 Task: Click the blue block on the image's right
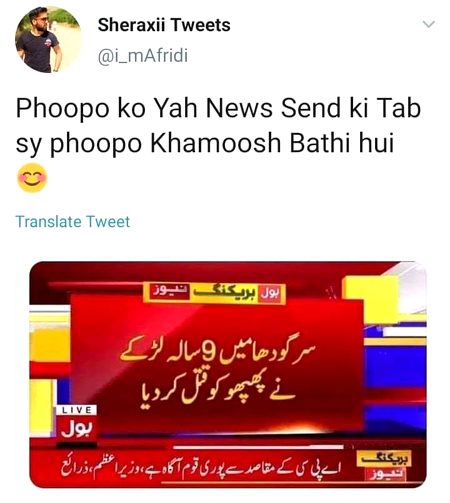395,367
